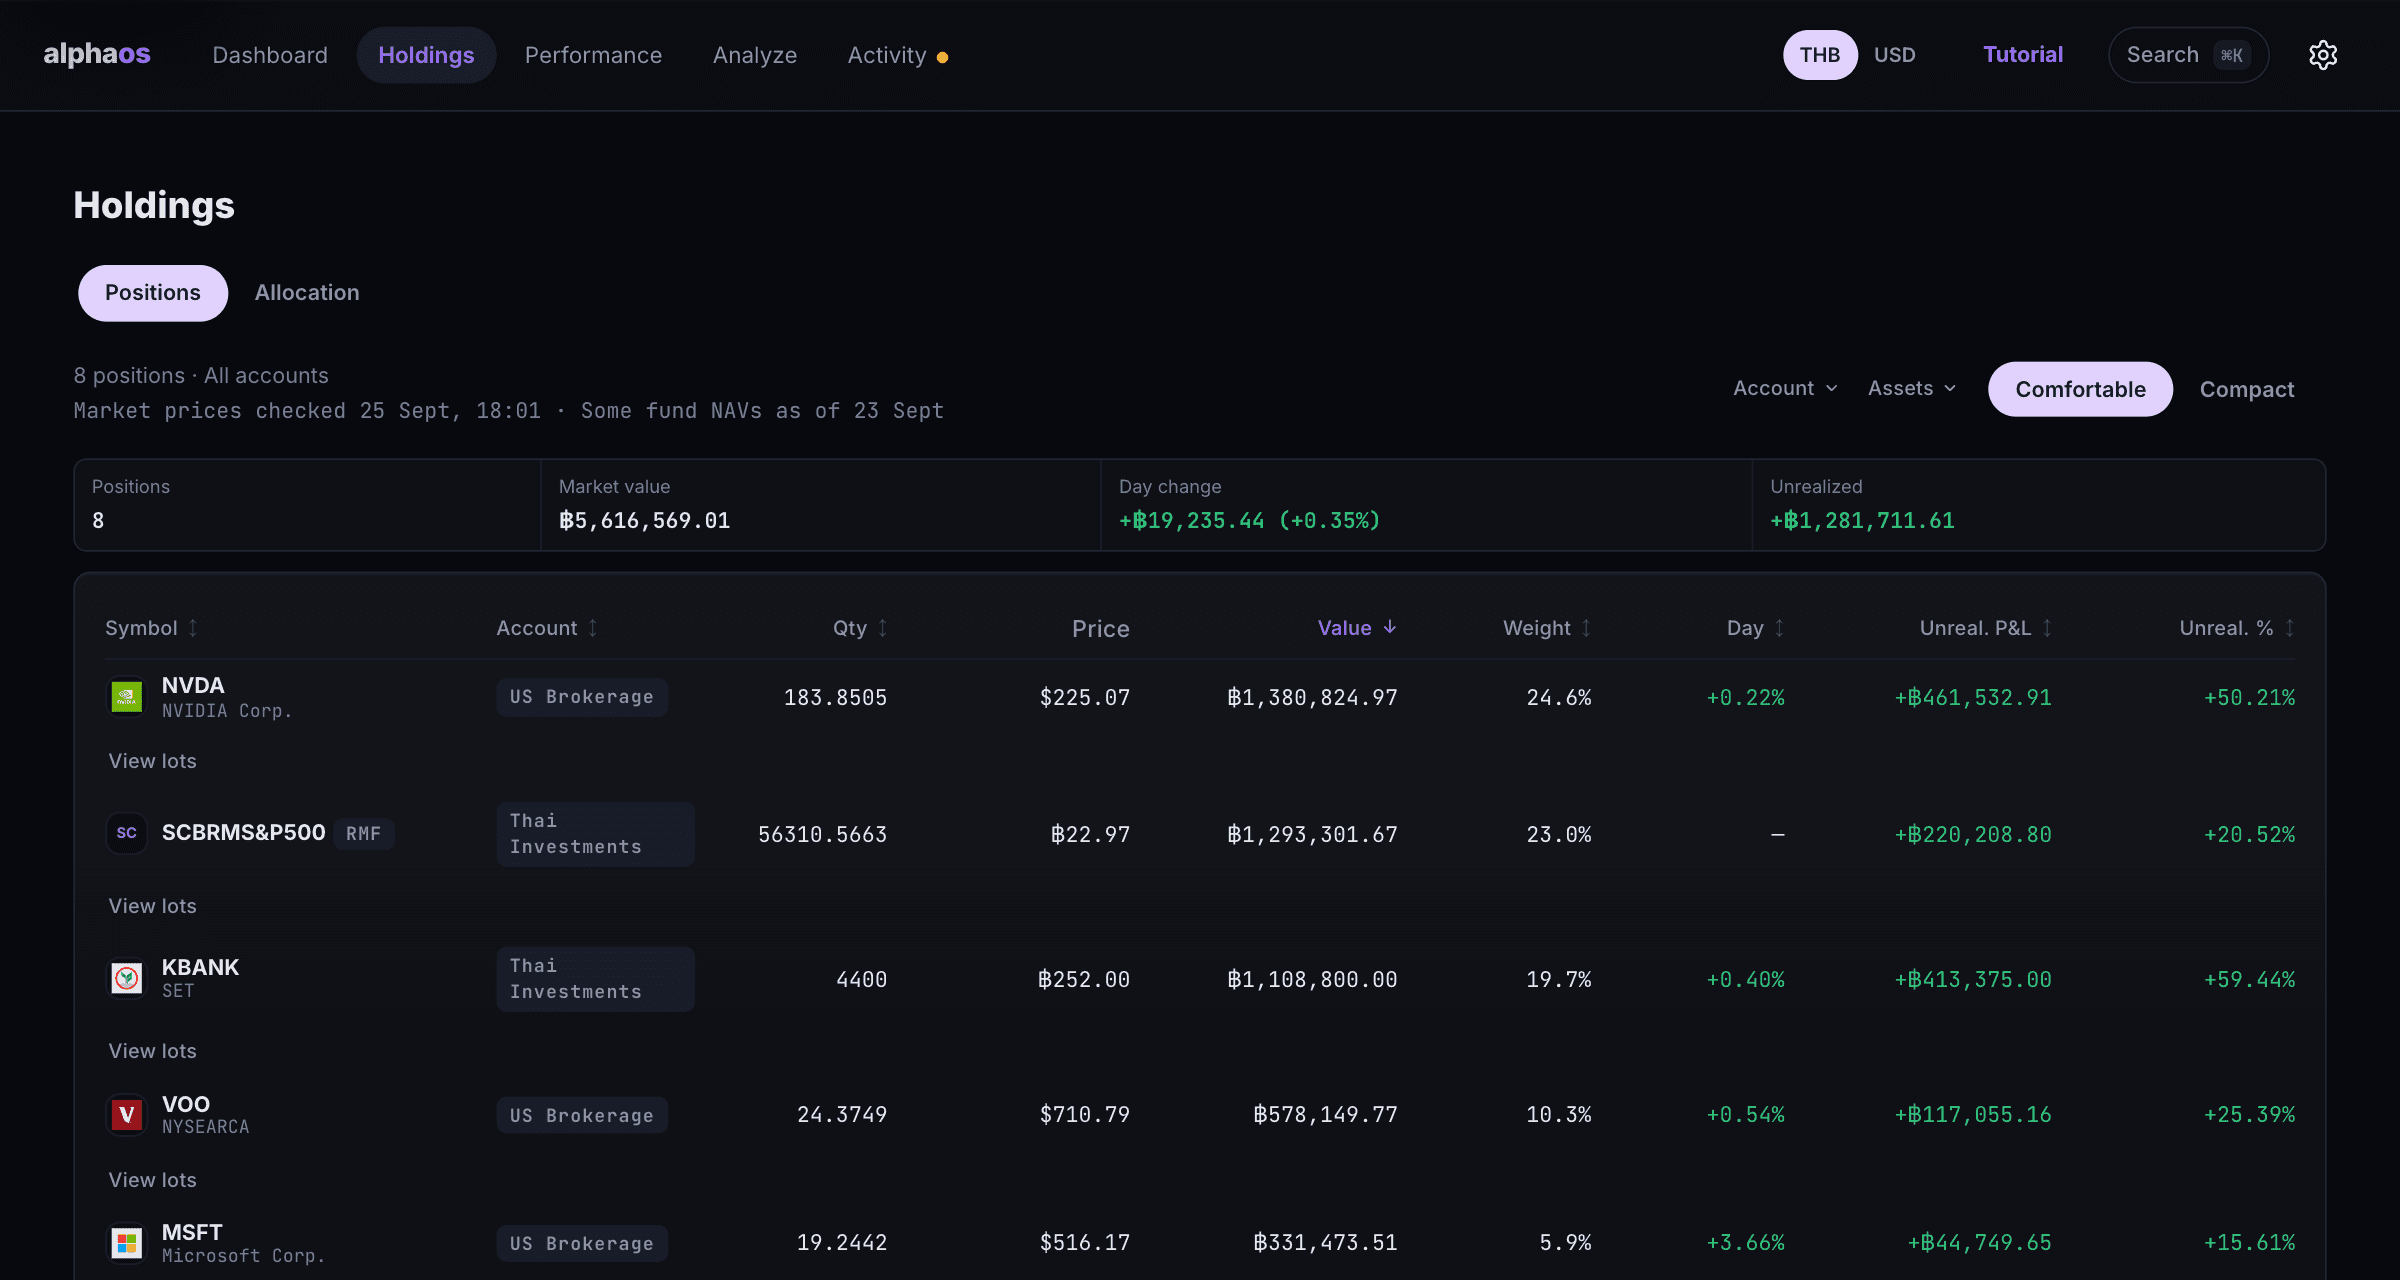This screenshot has height=1280, width=2400.
Task: Switch currency to USD
Action: (1894, 55)
